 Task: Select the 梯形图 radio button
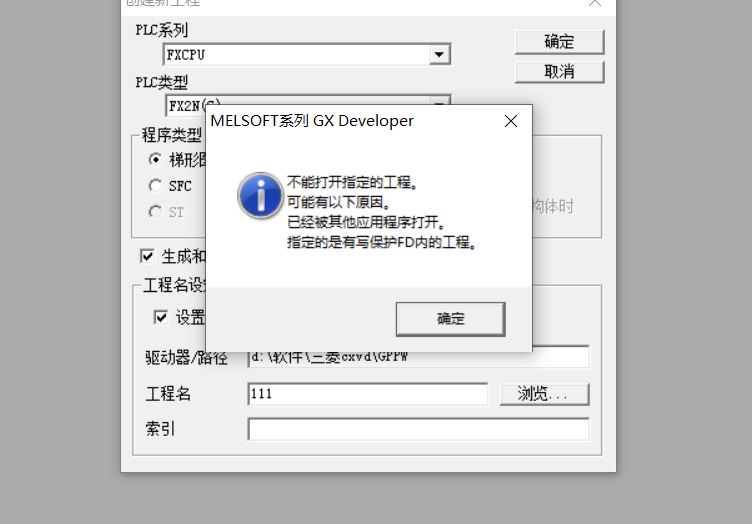coord(155,159)
